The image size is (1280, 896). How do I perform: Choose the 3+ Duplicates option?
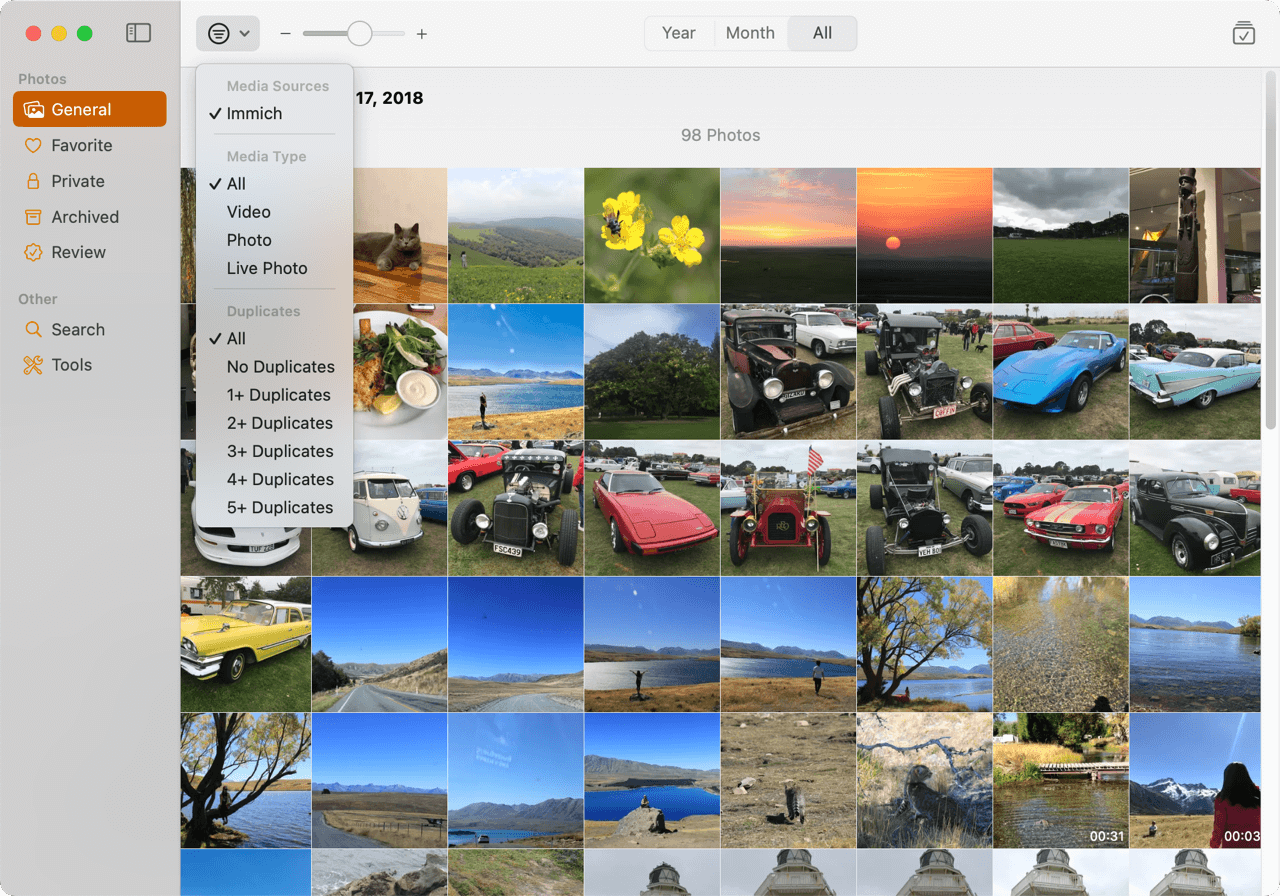coord(278,451)
